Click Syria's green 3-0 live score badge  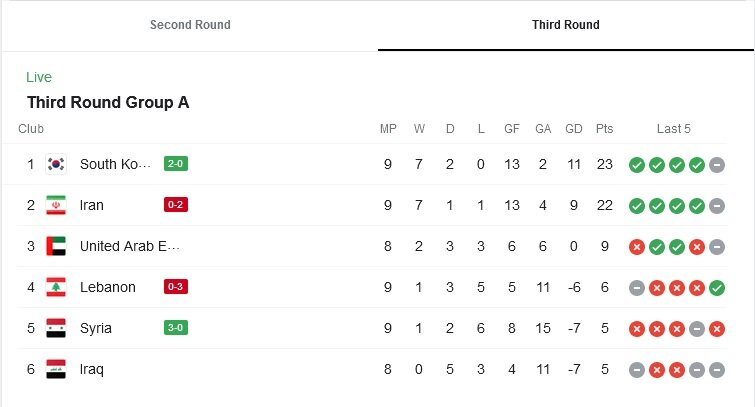[176, 328]
